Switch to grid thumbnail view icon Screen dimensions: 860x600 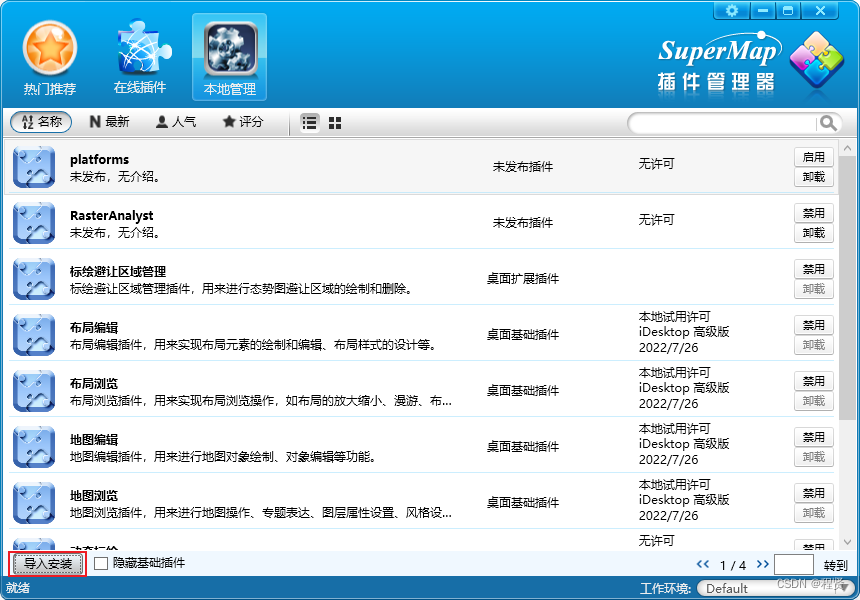334,122
